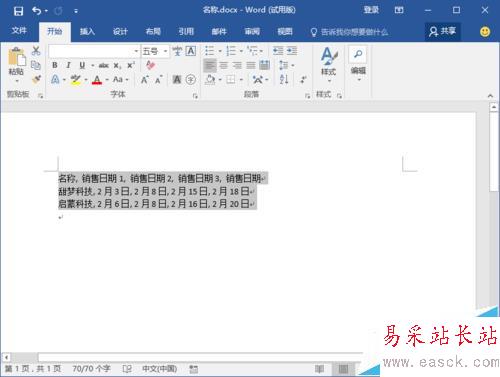Switch to the 视图 tab
This screenshot has width=500, height=377.
click(x=285, y=32)
